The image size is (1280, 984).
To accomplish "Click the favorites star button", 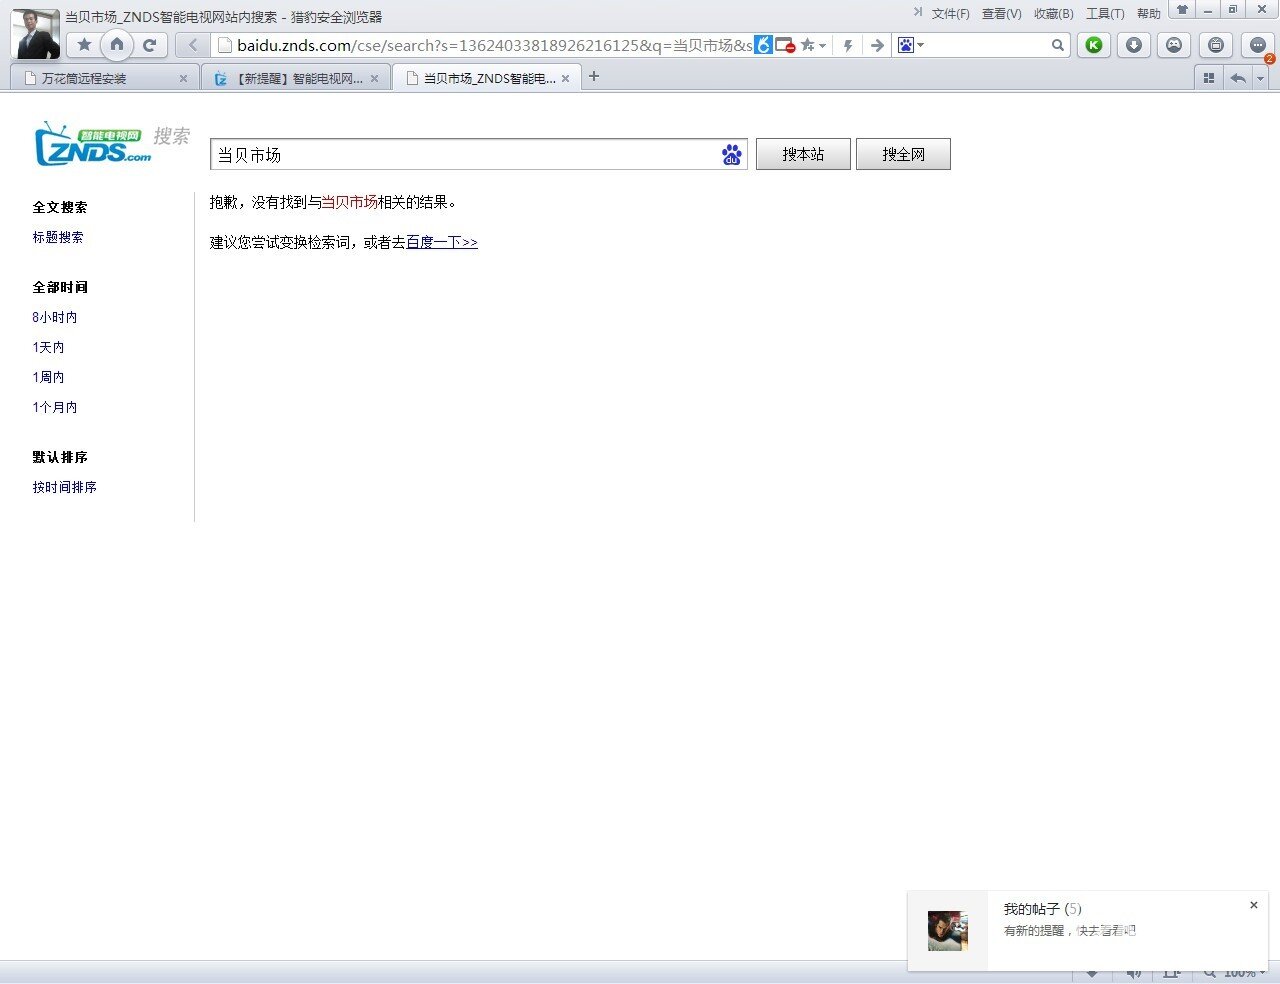I will pyautogui.click(x=85, y=45).
